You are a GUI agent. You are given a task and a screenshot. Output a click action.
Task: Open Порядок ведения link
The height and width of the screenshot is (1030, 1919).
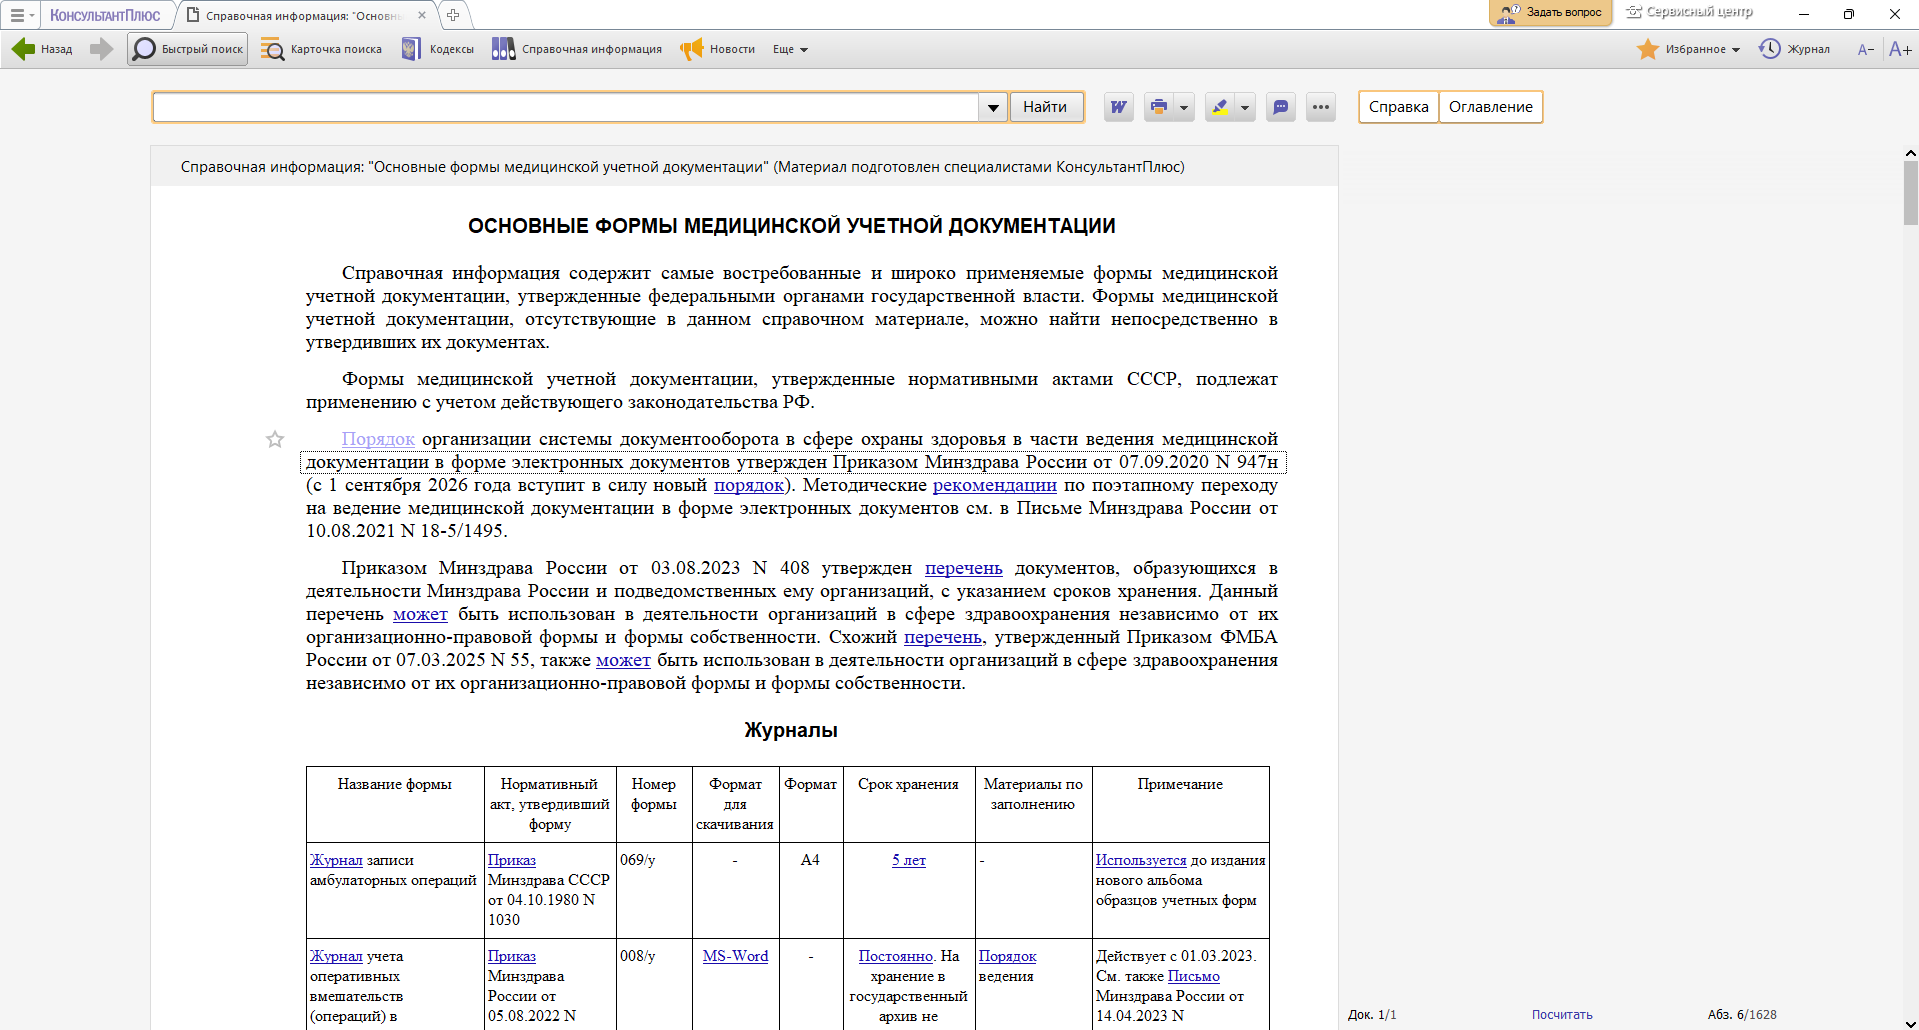coord(1008,956)
